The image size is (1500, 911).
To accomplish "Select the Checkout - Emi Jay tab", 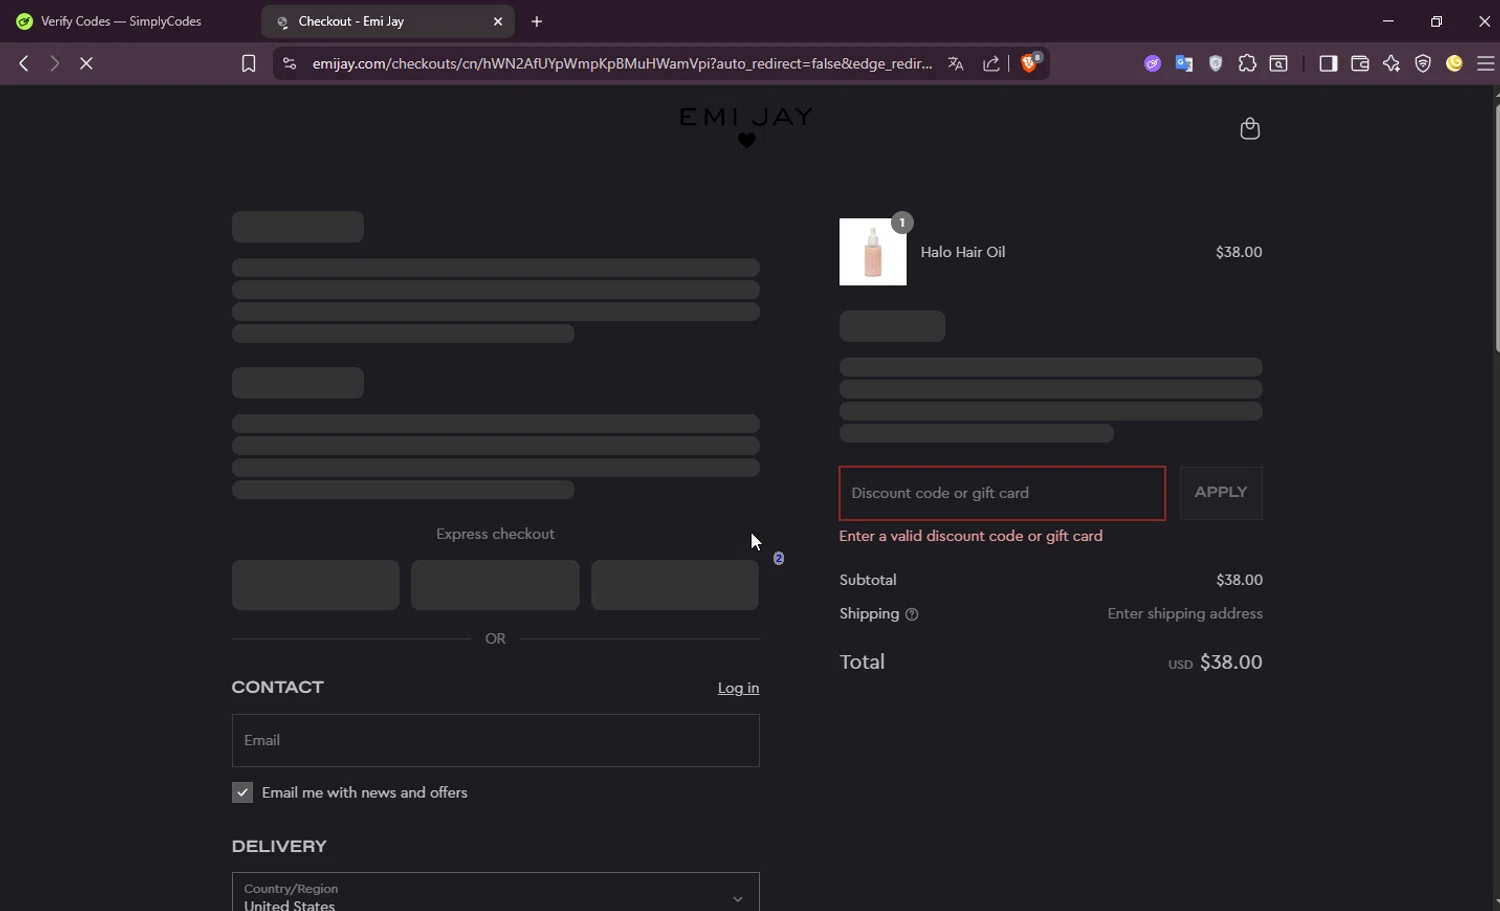I will [388, 21].
